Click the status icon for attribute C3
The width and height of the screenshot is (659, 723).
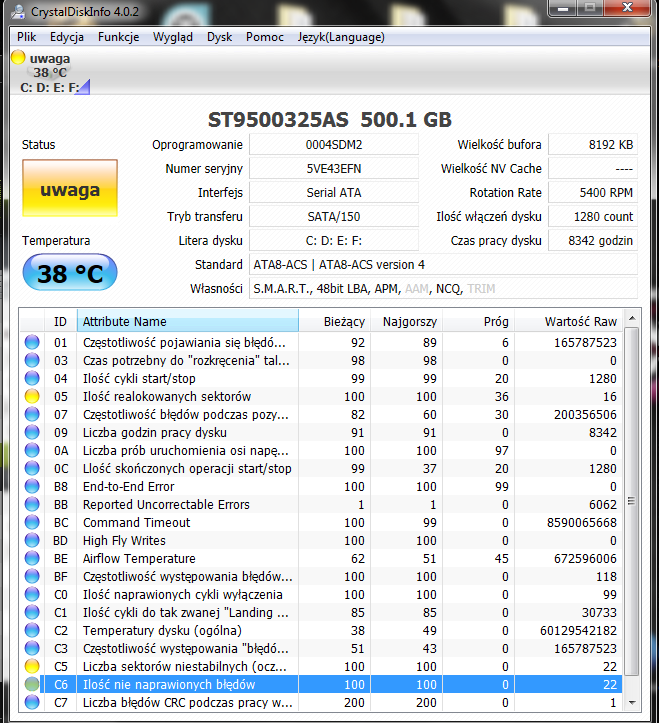pos(32,648)
